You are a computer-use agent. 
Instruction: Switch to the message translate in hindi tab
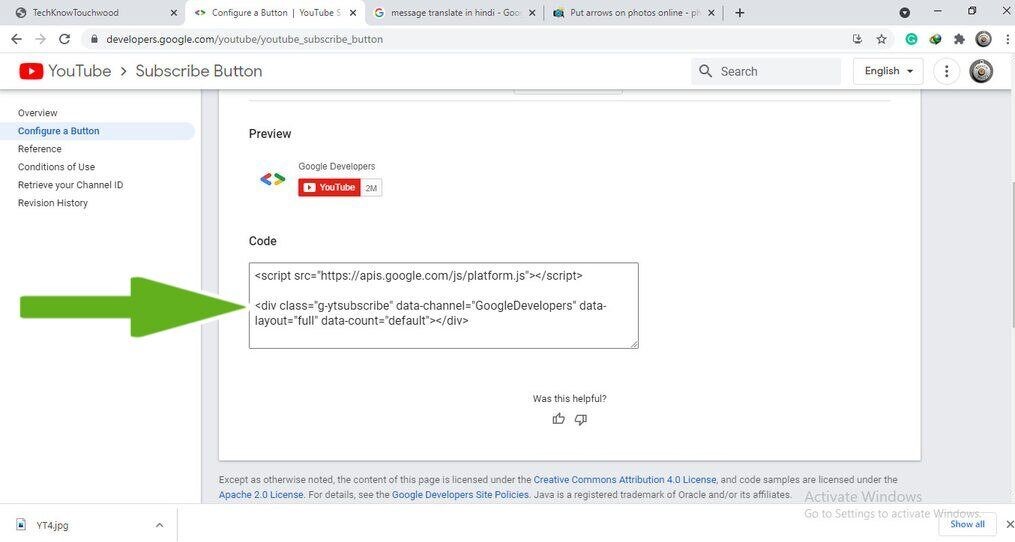tap(453, 13)
